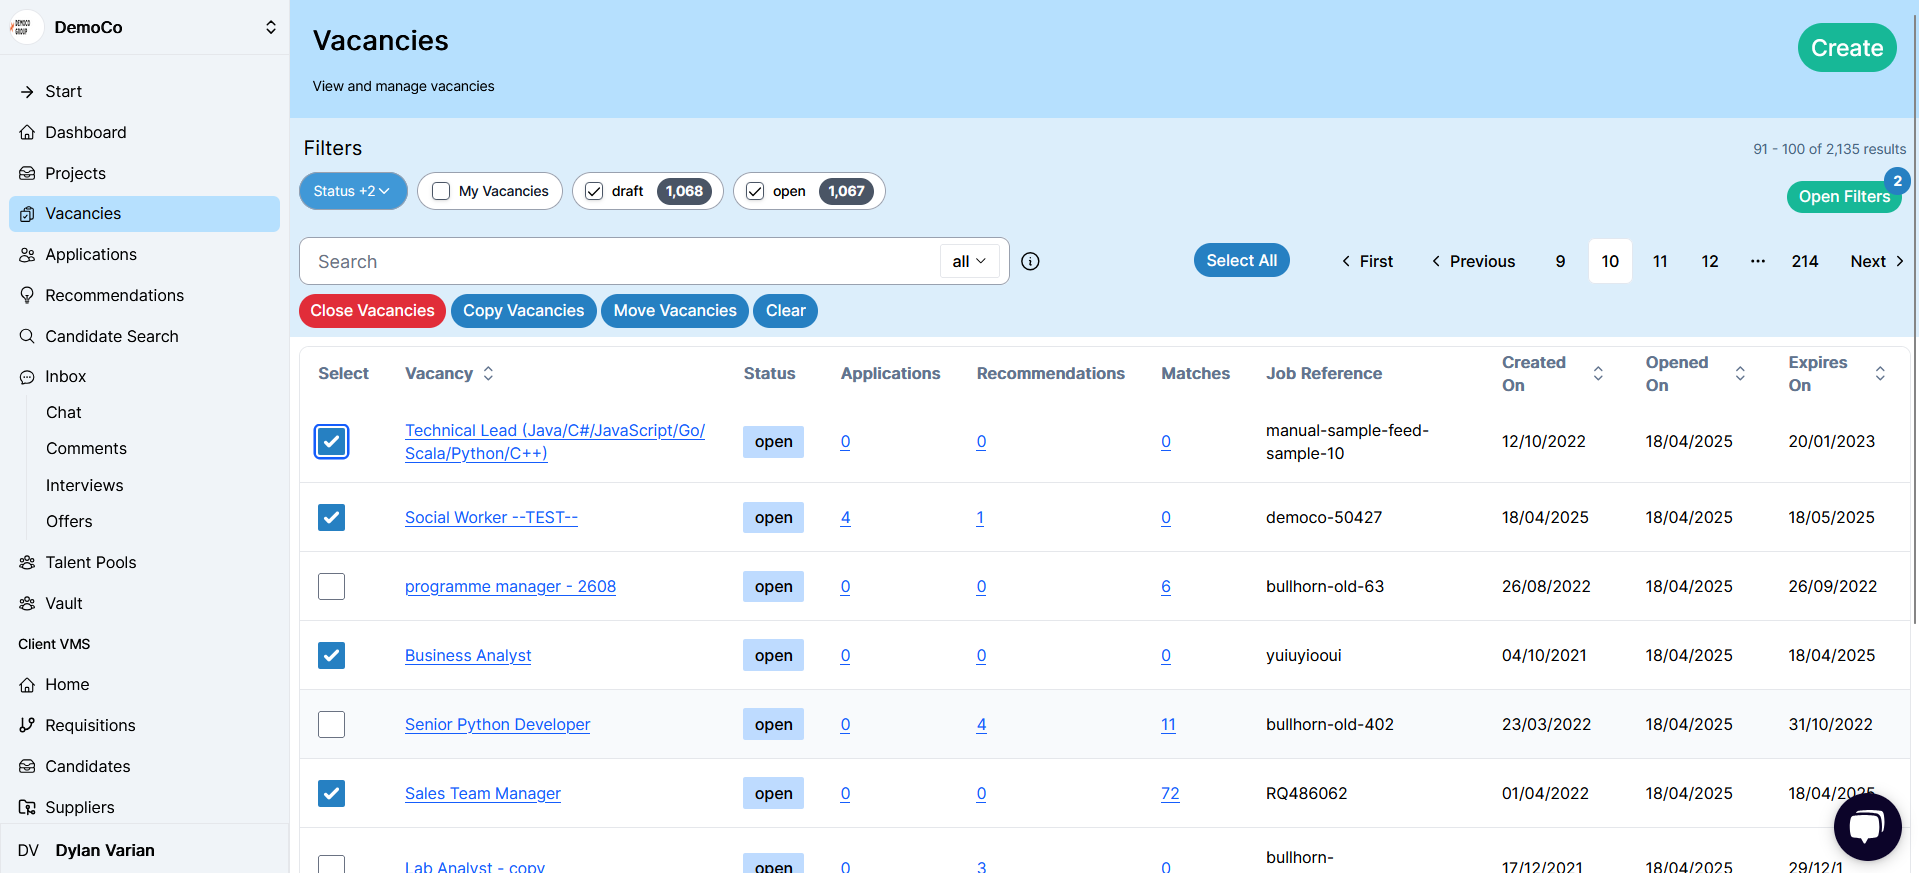Click the DV user initials avatar

point(28,850)
